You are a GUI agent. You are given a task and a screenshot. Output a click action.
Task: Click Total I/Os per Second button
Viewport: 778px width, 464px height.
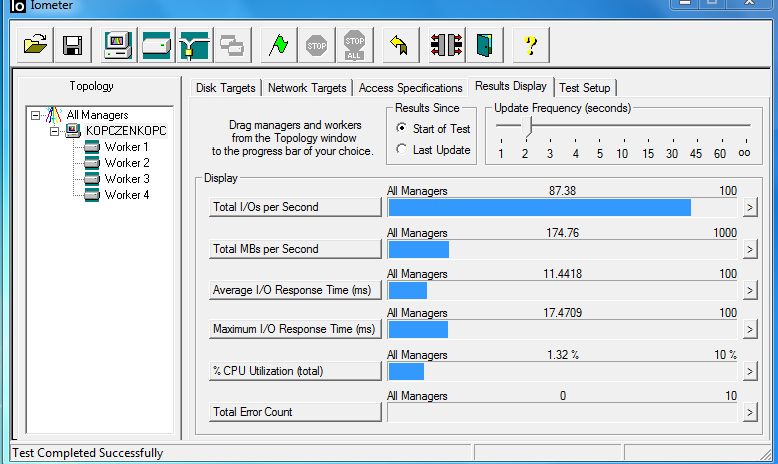point(295,207)
